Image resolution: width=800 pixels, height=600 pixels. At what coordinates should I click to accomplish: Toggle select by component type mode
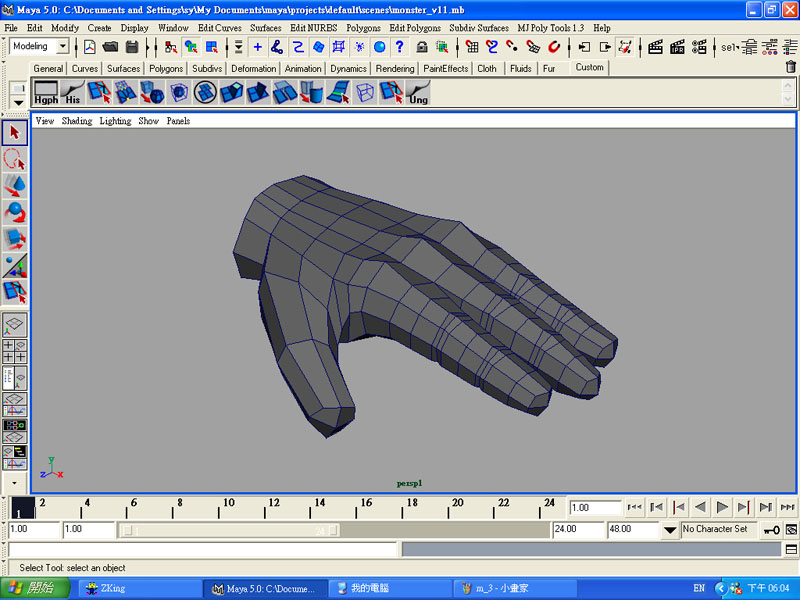pyautogui.click(x=211, y=47)
